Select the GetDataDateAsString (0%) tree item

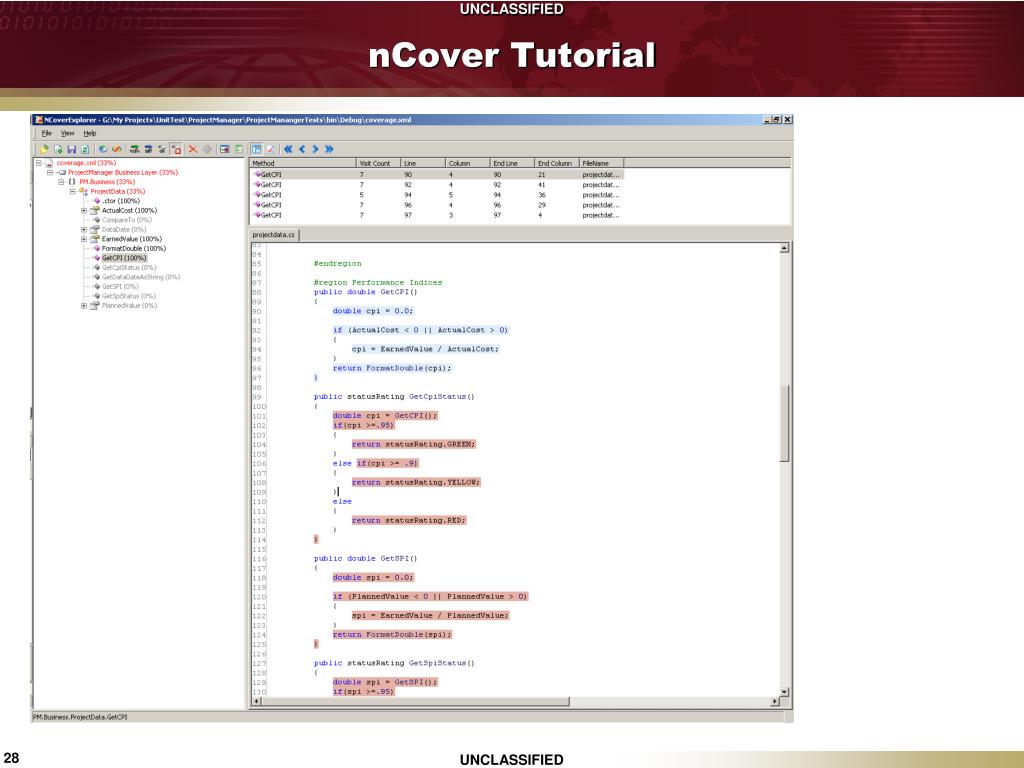click(140, 277)
